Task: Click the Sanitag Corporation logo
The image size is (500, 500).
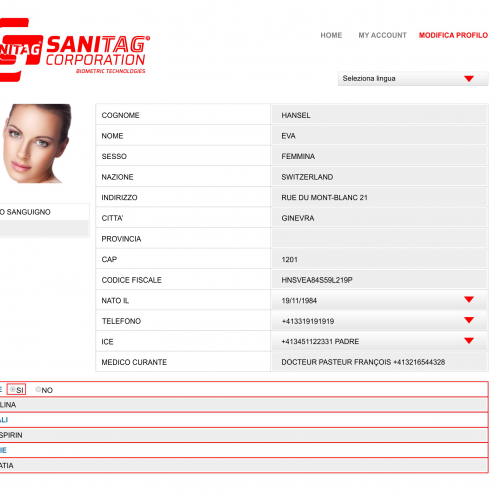Action: (74, 50)
